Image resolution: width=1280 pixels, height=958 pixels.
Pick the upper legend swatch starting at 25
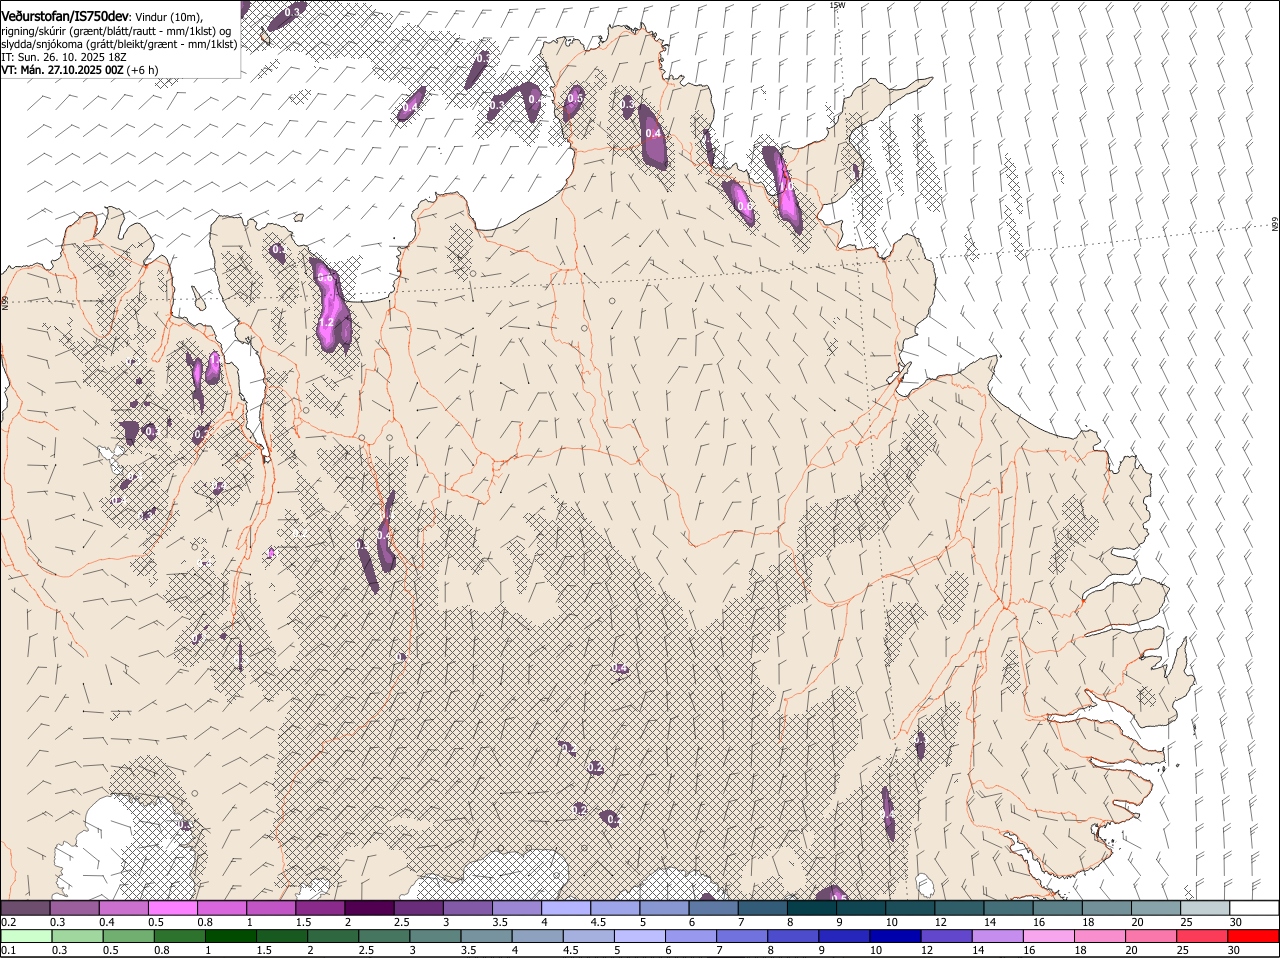1204,908
